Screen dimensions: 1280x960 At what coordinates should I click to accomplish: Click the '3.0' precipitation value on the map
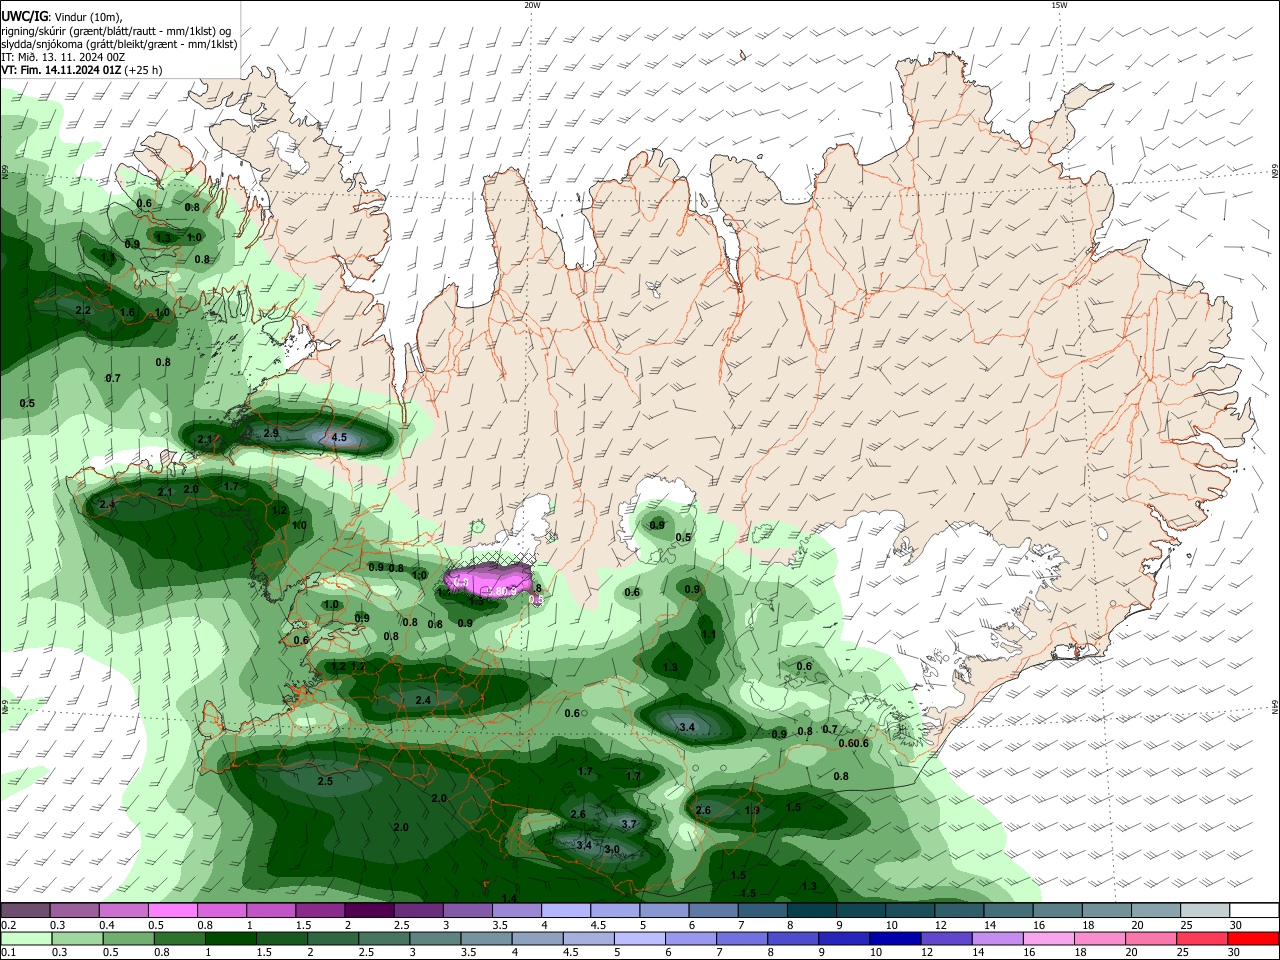[612, 849]
